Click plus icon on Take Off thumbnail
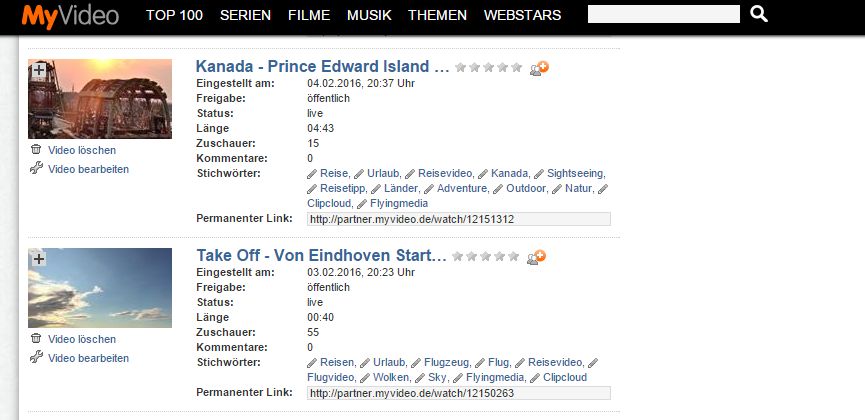This screenshot has height=420, width=865. point(39,259)
